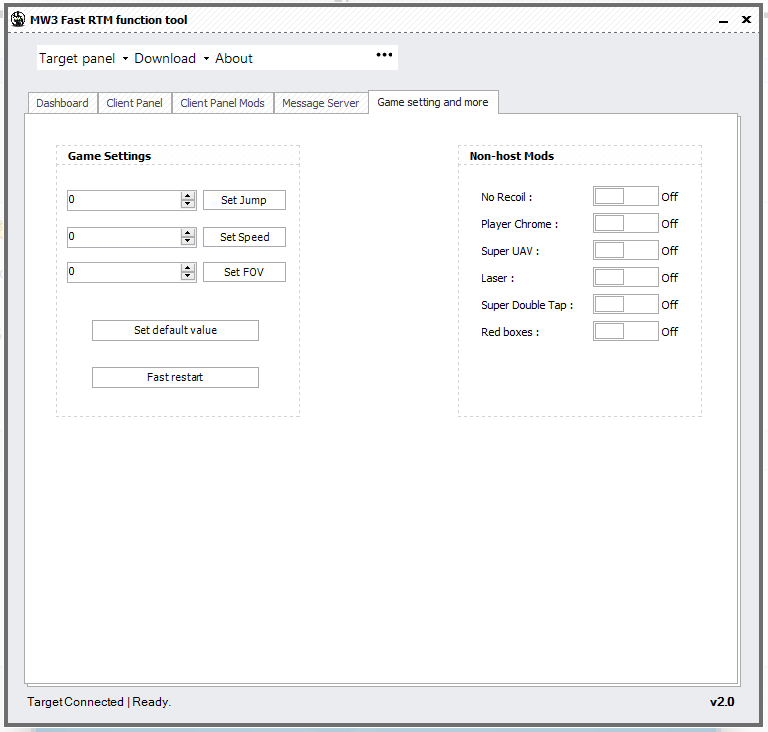Increase FOV value with up arrow
The height and width of the screenshot is (732, 768).
tap(188, 268)
